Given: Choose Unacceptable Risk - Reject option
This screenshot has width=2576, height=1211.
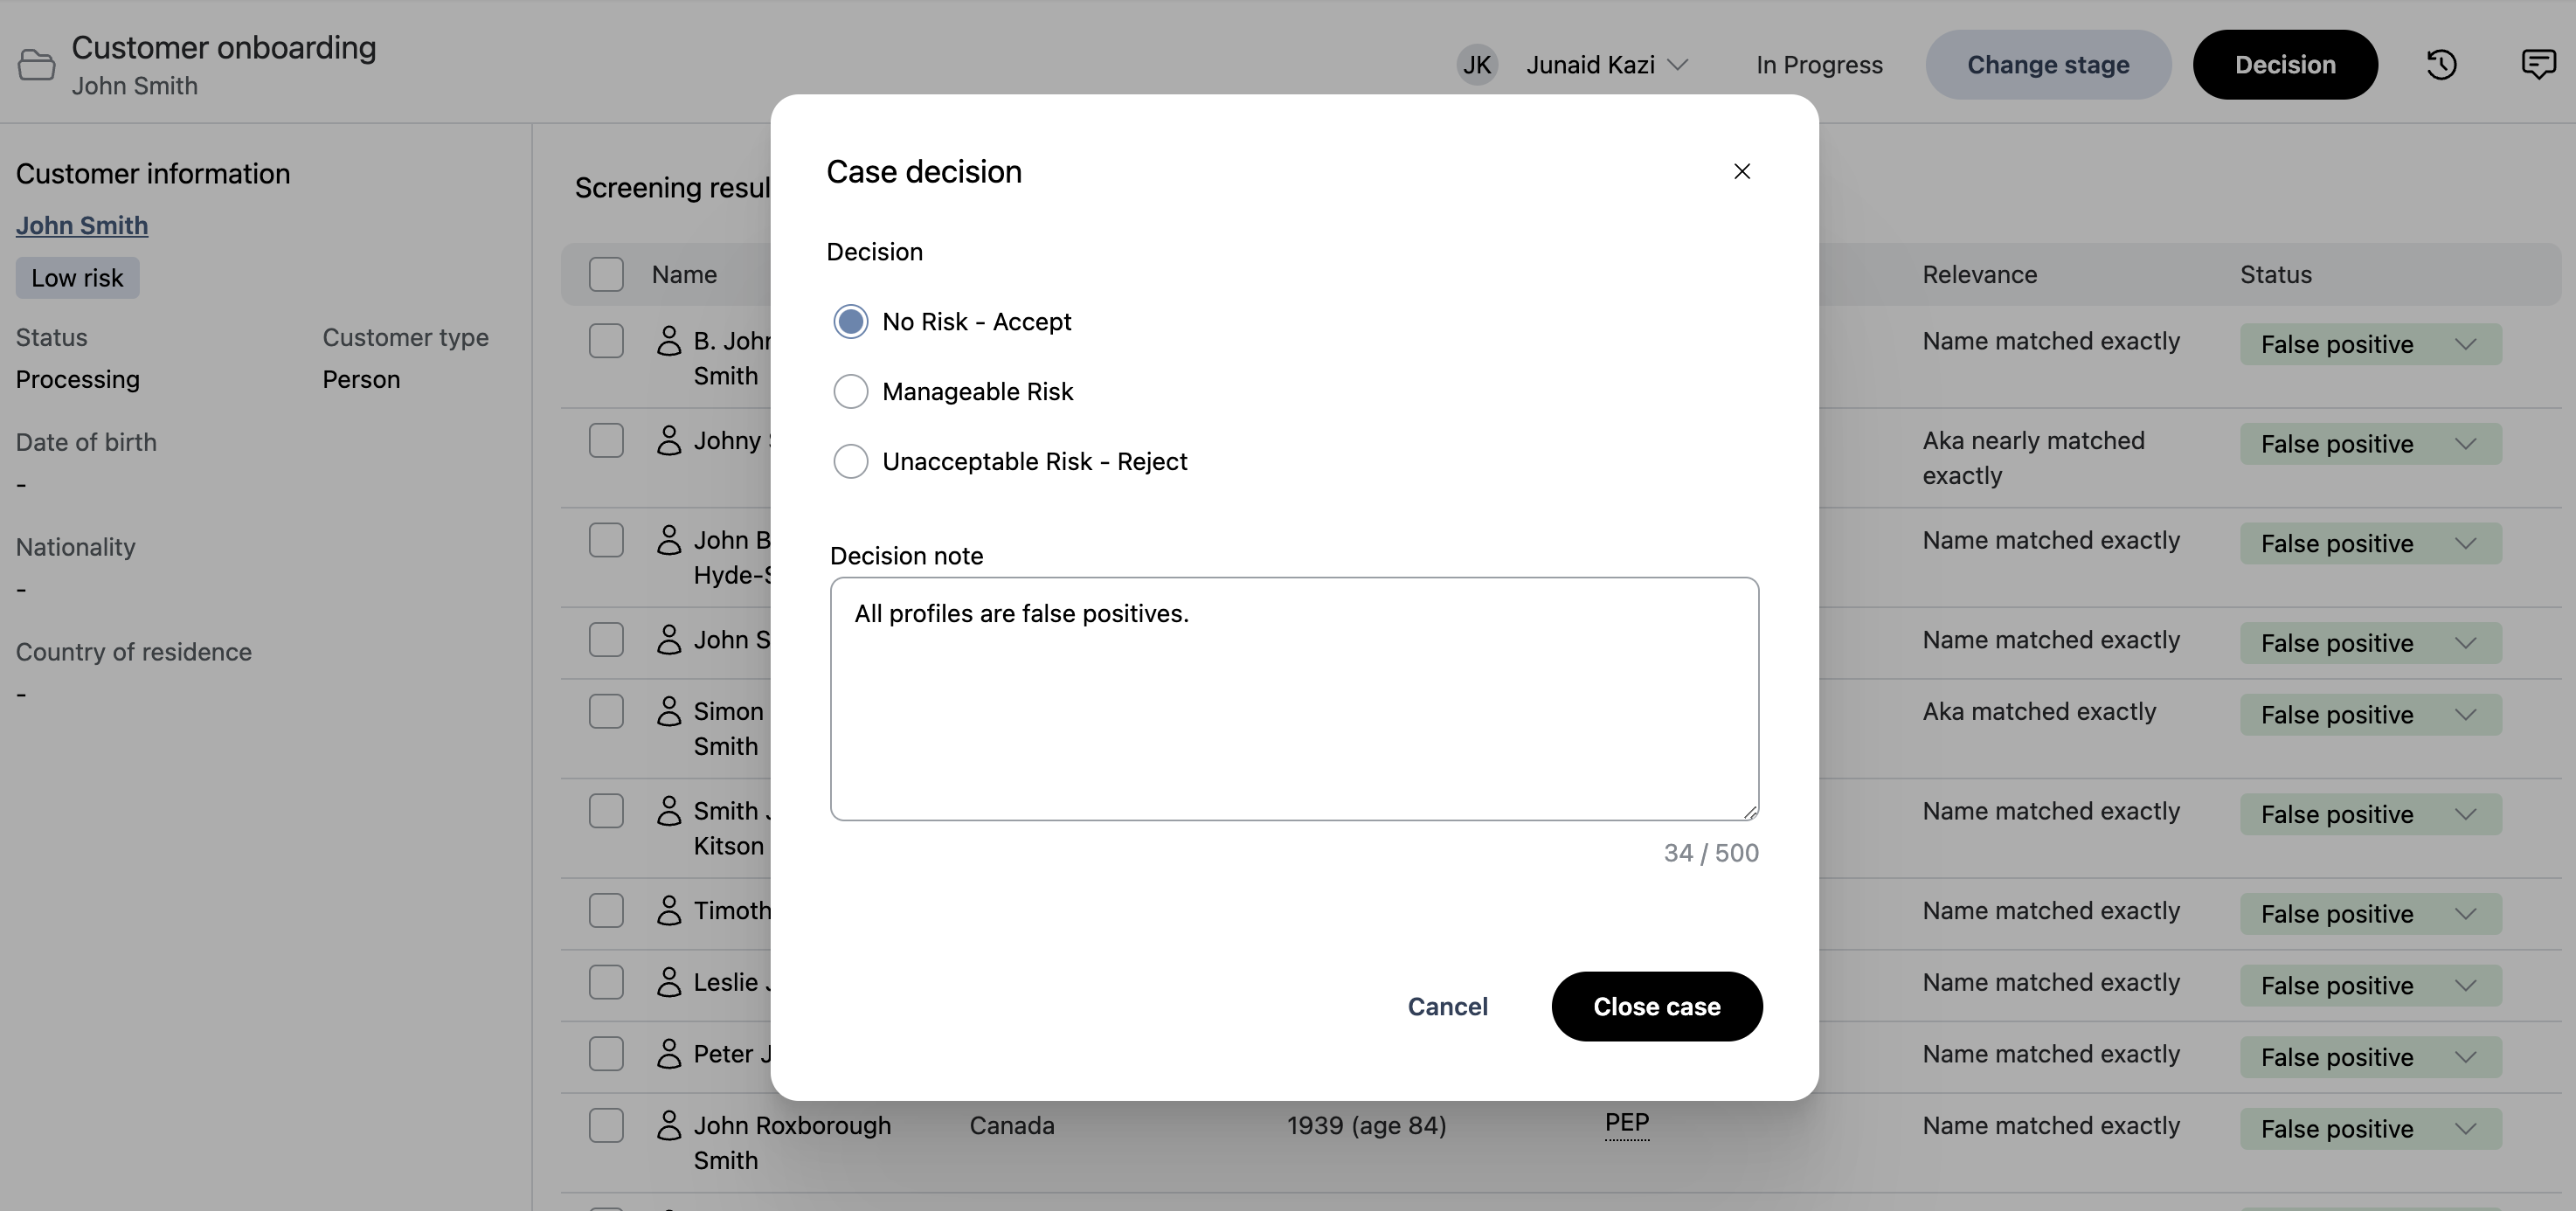Looking at the screenshot, I should (850, 462).
